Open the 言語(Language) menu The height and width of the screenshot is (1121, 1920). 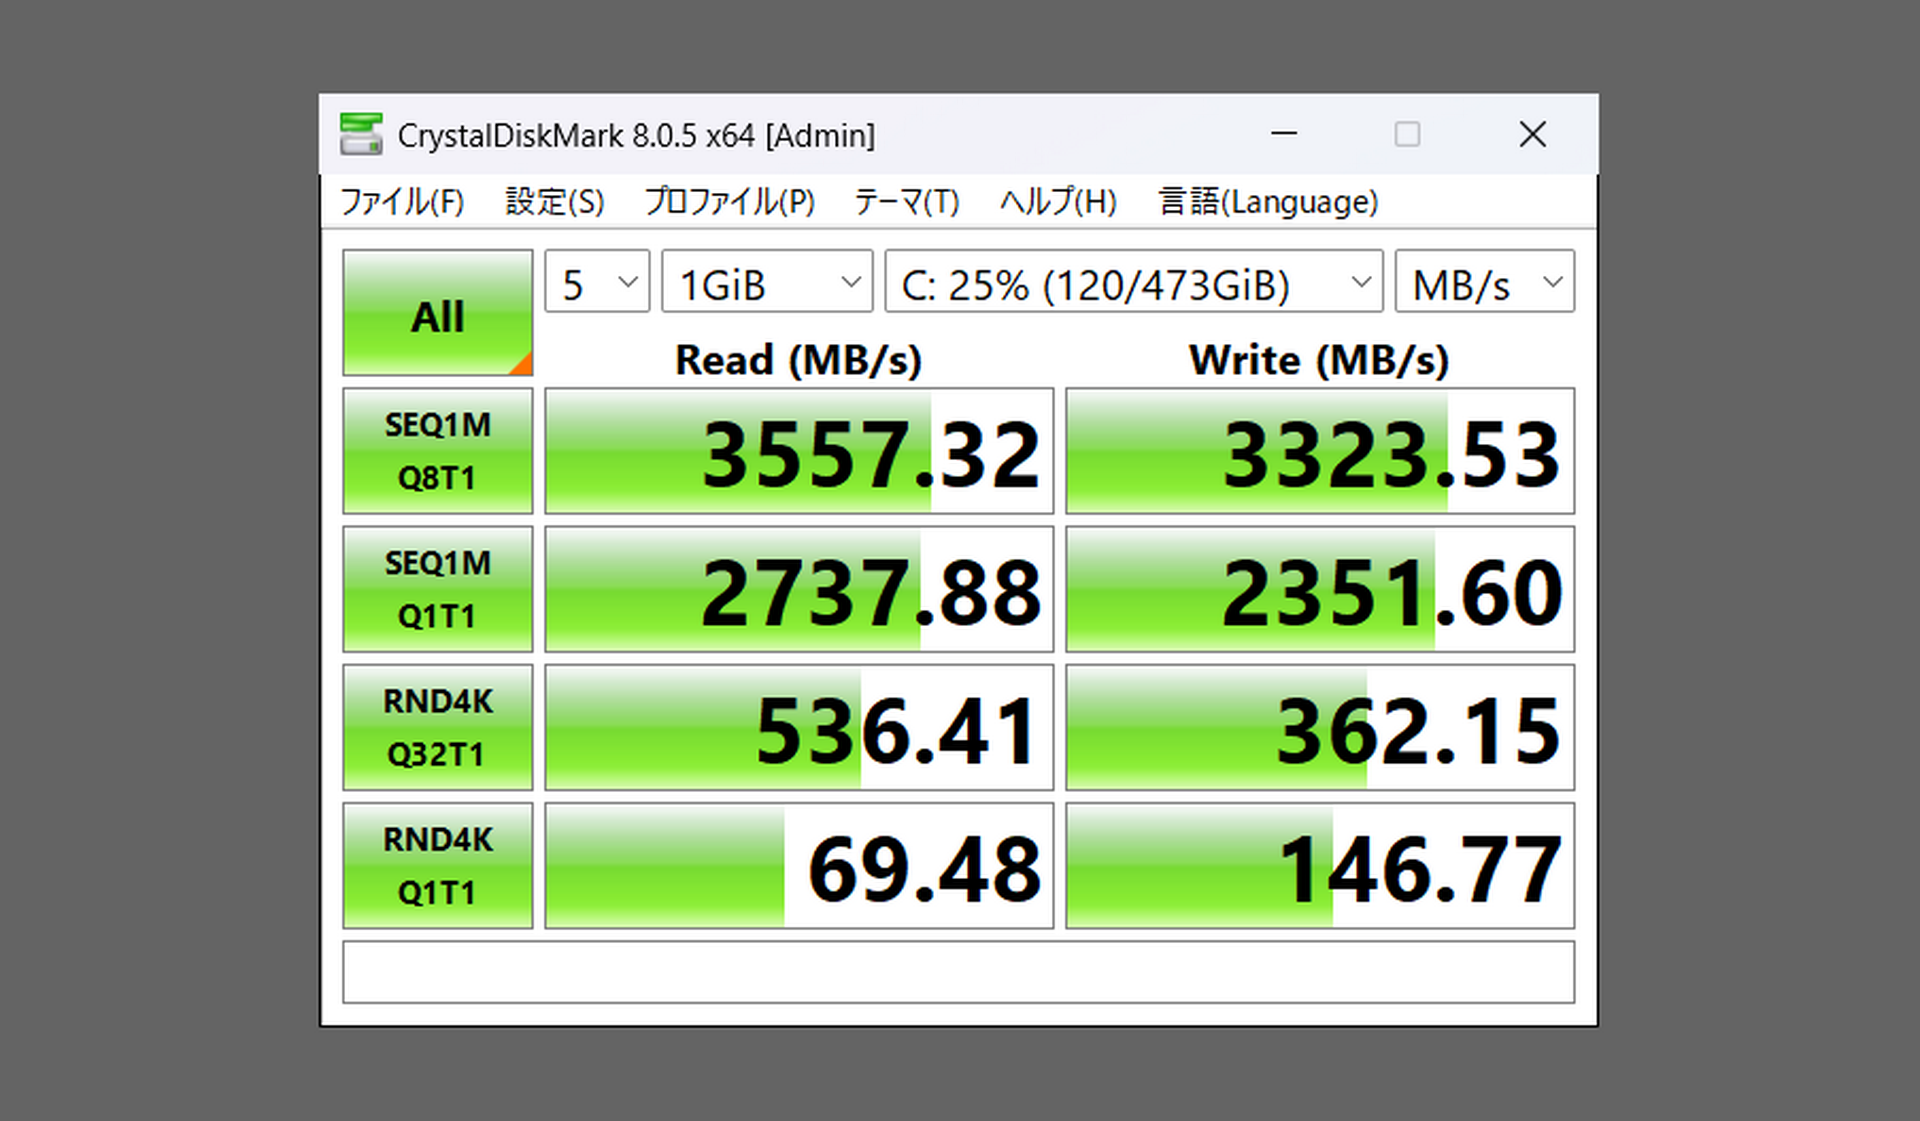(1268, 202)
